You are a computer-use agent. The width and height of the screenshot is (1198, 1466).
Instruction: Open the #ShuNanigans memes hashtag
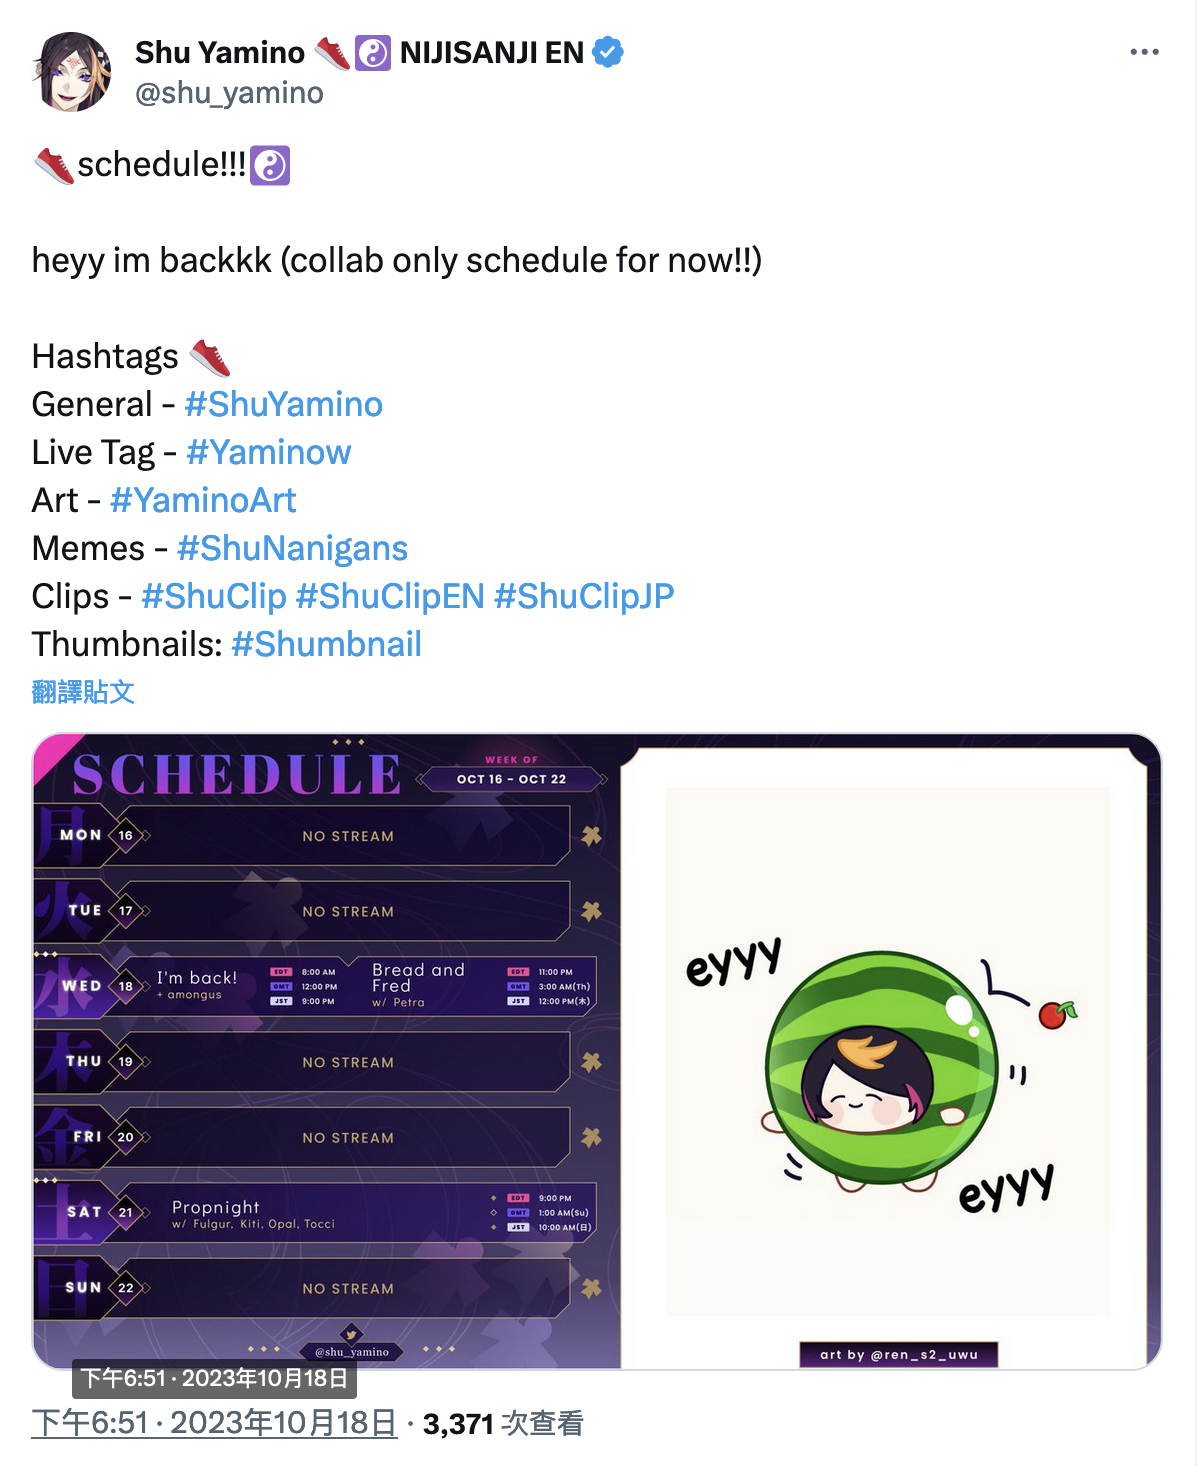292,548
